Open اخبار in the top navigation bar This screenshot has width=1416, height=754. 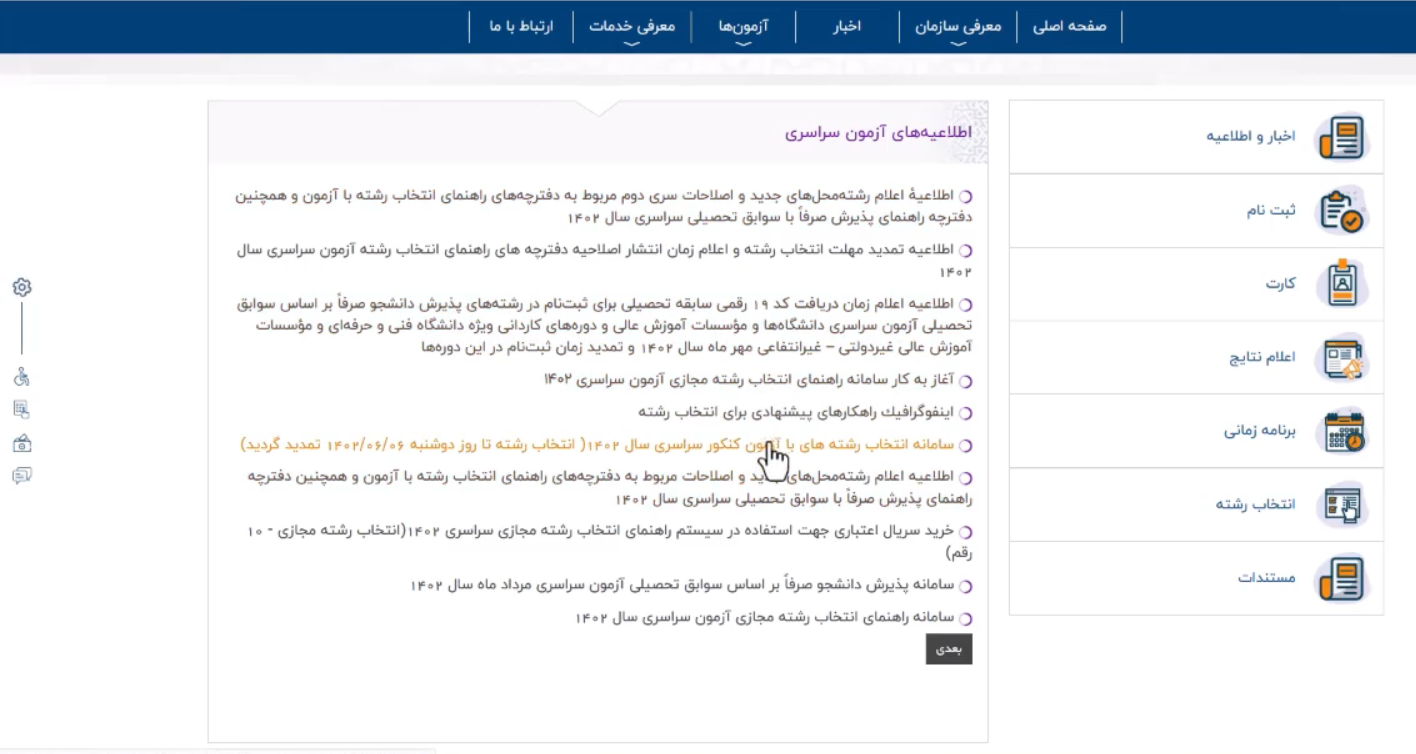tap(847, 27)
